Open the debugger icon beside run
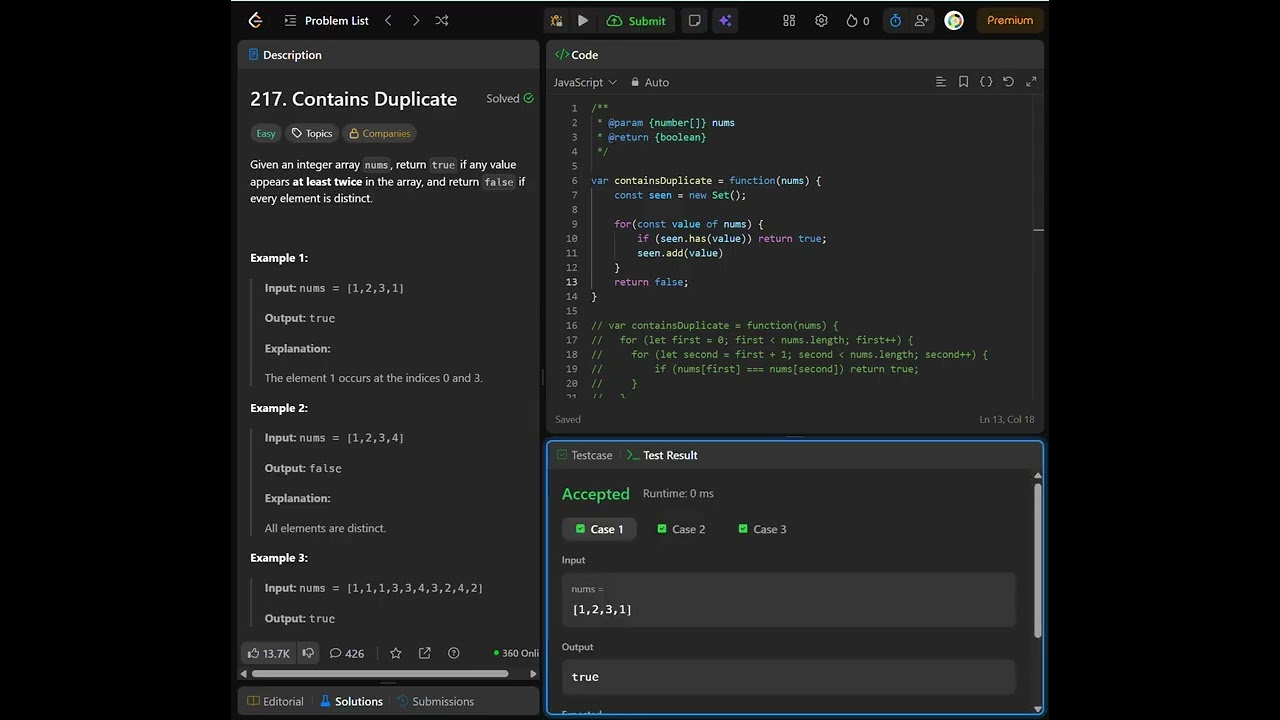The image size is (1280, 720). click(557, 20)
